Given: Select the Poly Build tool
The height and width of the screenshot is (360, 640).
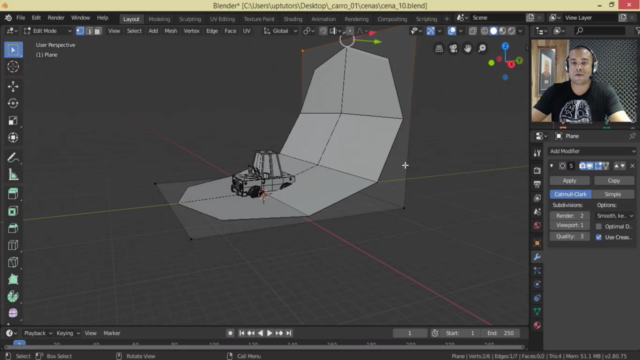Looking at the screenshot, I should (13, 280).
